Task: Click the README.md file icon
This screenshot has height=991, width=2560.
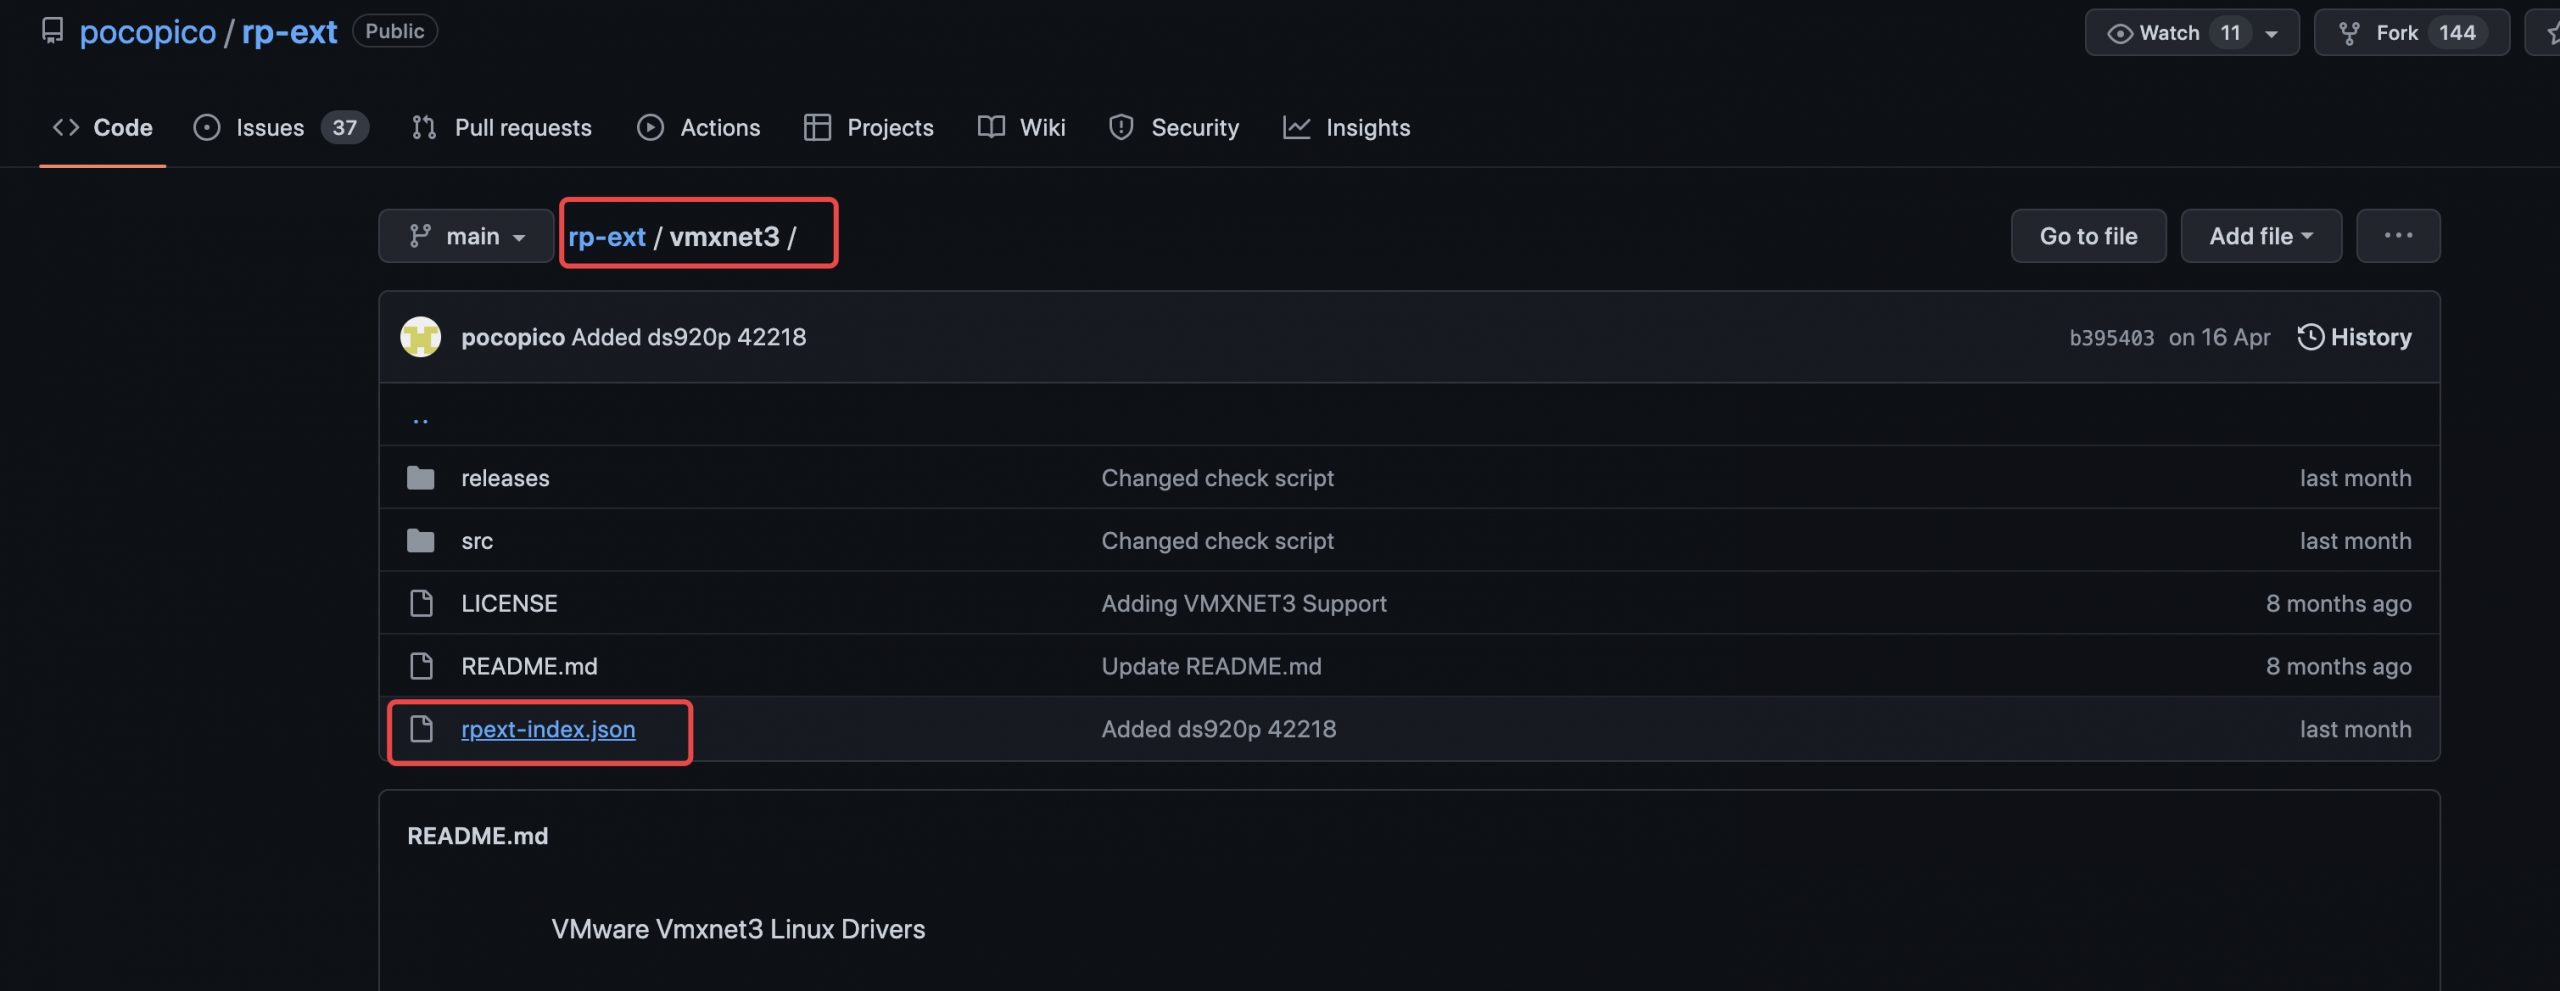Action: point(421,666)
